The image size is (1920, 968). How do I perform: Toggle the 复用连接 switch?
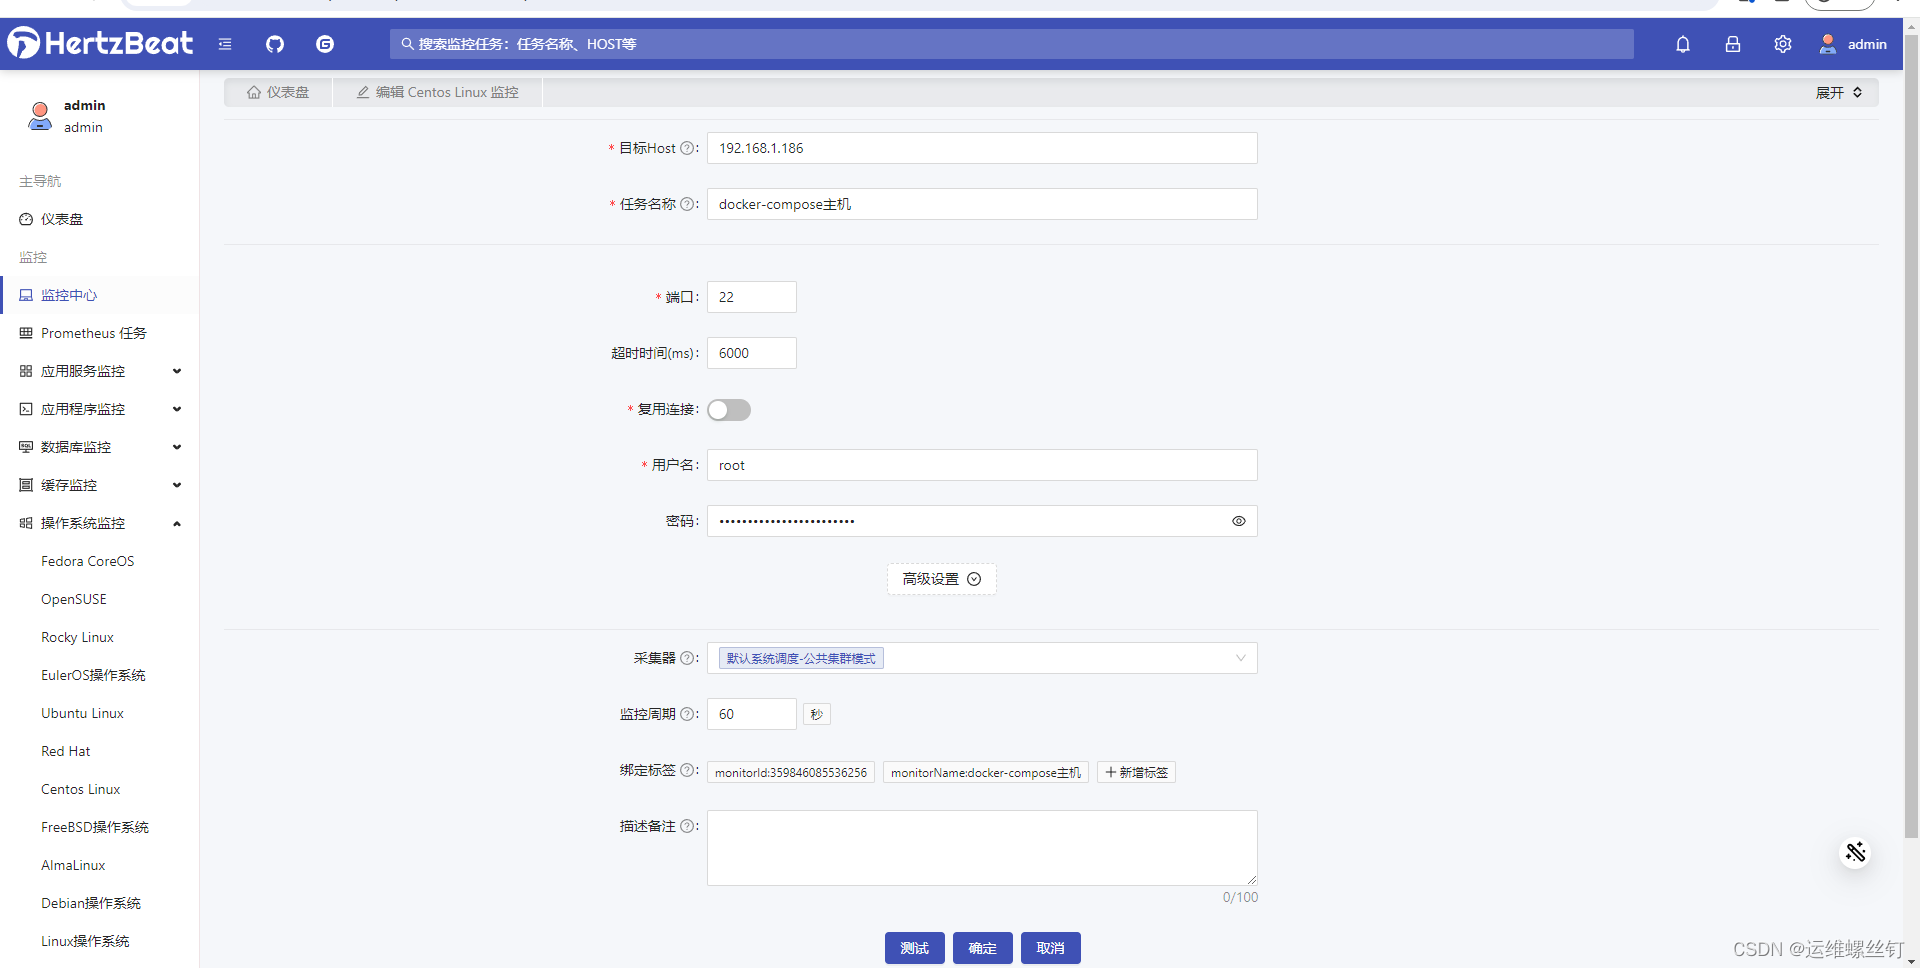[x=729, y=410]
